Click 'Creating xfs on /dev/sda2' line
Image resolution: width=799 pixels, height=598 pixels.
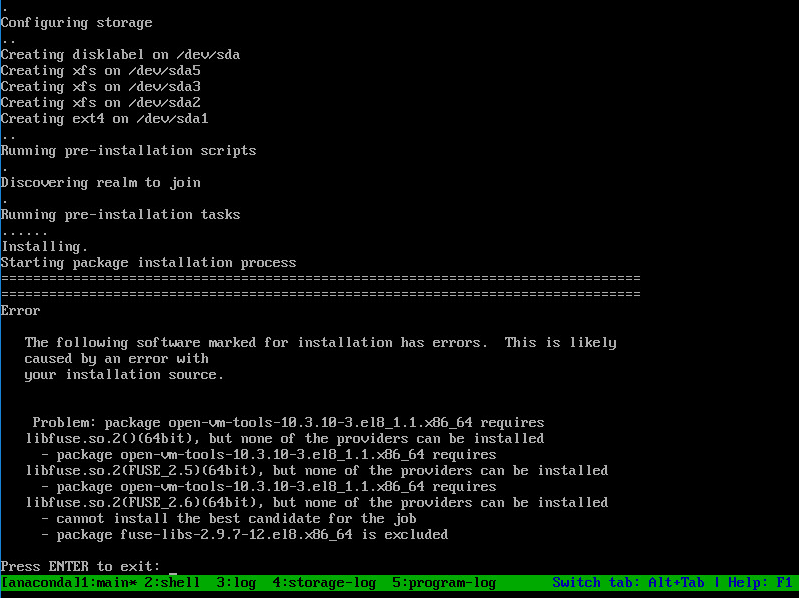[x=100, y=102]
